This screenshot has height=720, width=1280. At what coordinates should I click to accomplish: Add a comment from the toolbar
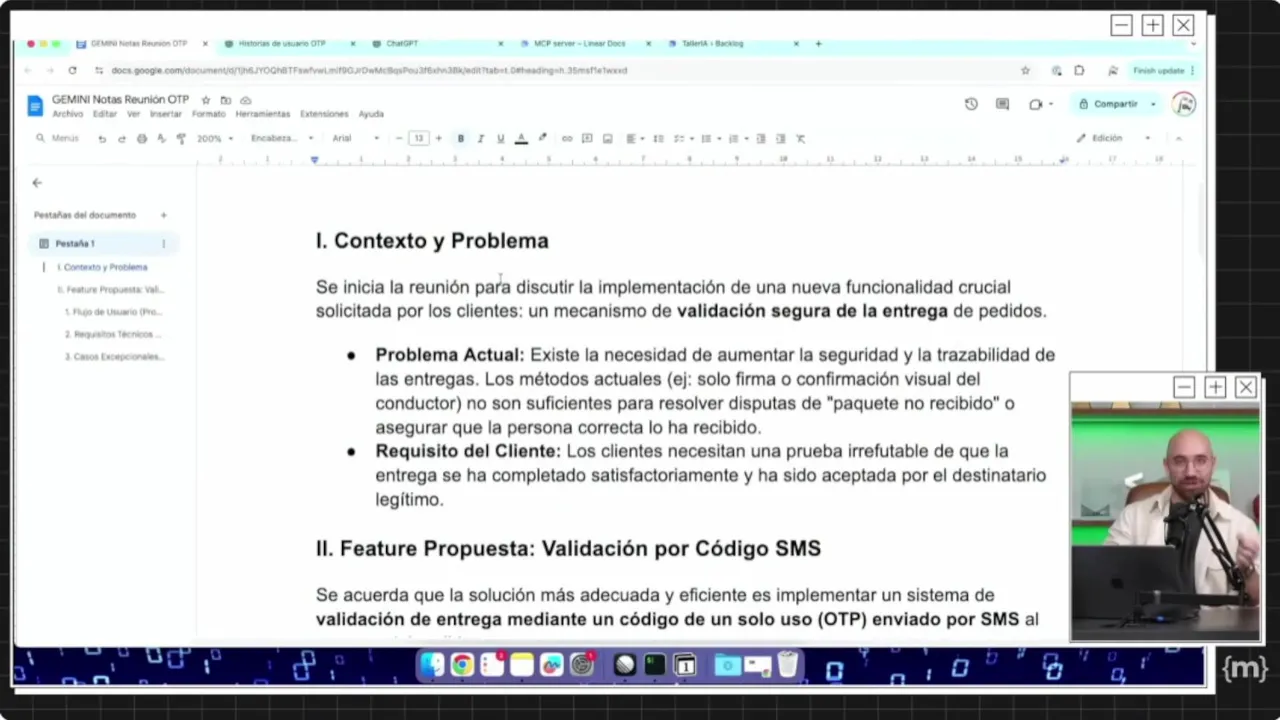coord(587,139)
